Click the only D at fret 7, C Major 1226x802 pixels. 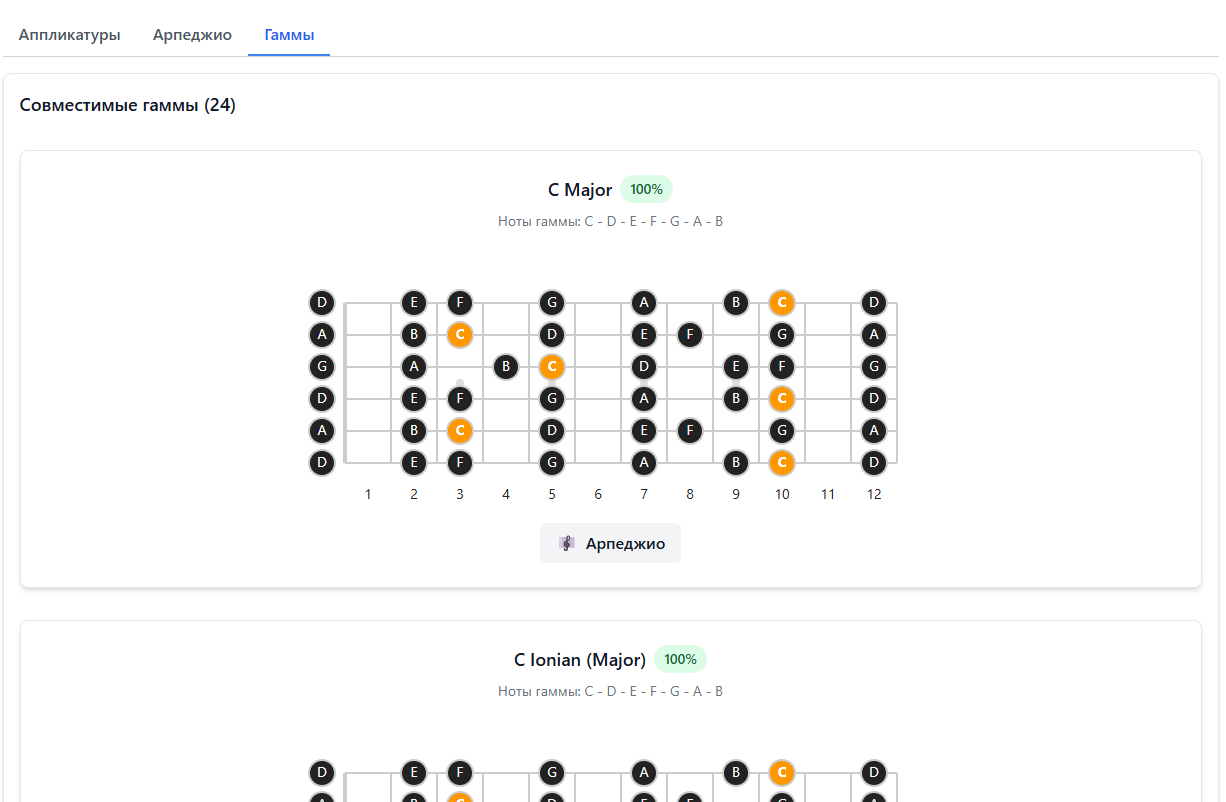tap(644, 366)
